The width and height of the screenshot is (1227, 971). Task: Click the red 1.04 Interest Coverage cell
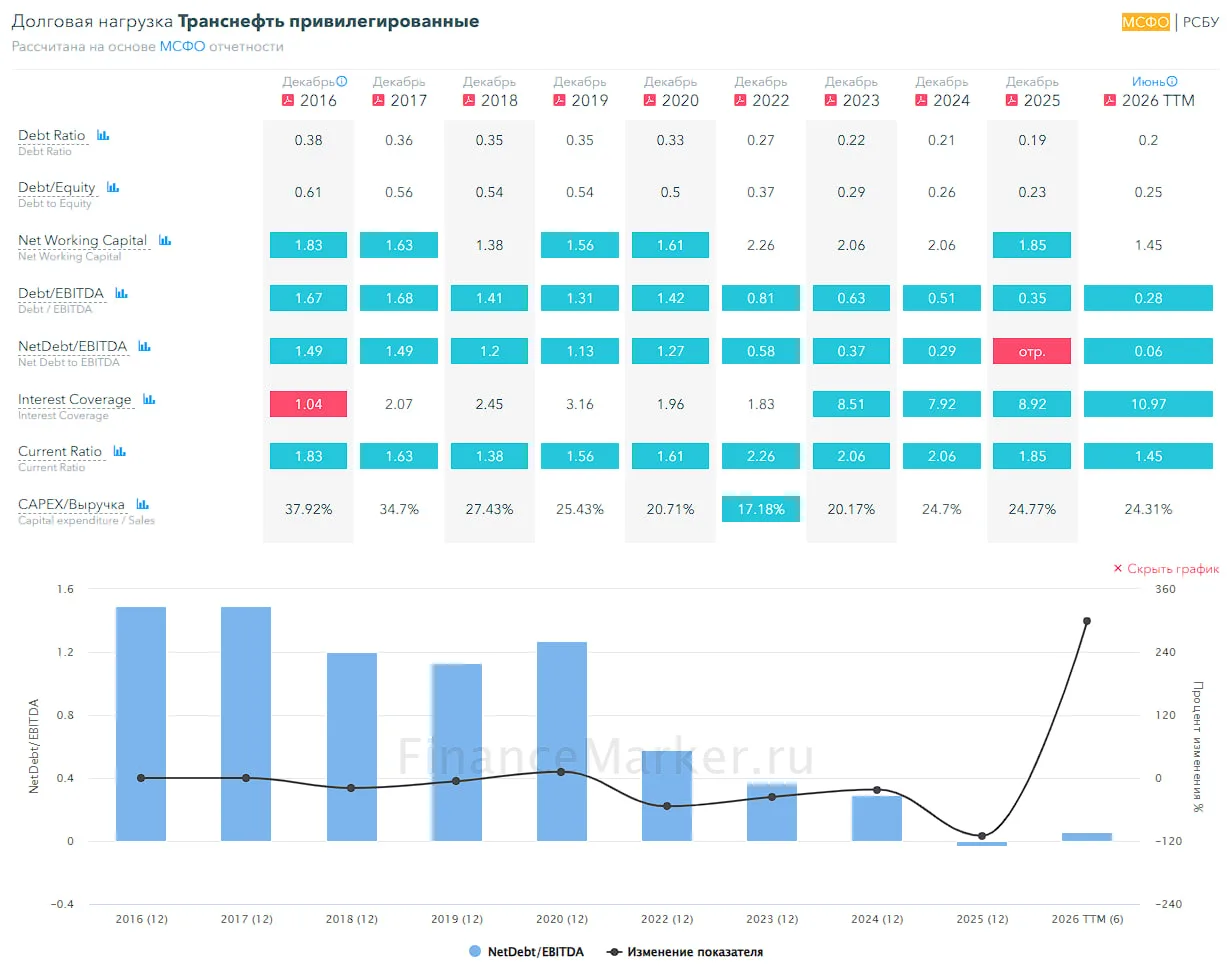tap(309, 404)
